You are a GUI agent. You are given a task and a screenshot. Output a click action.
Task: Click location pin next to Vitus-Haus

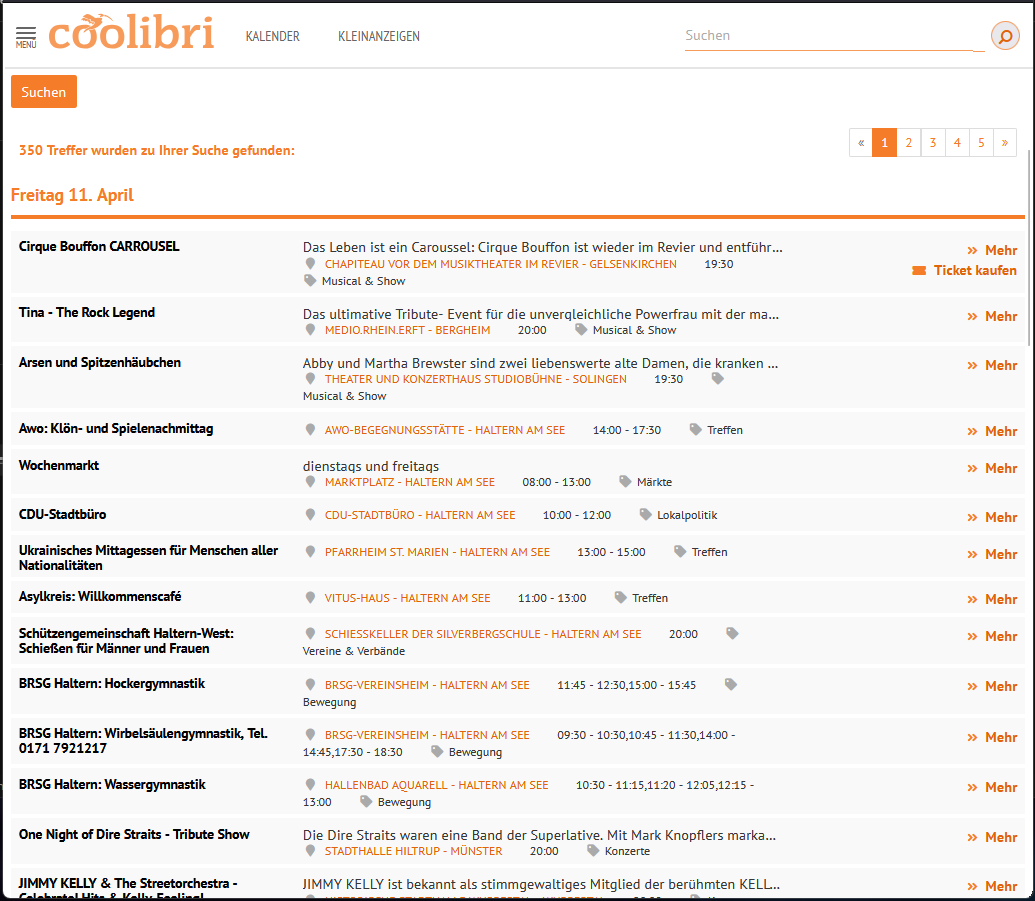[310, 598]
